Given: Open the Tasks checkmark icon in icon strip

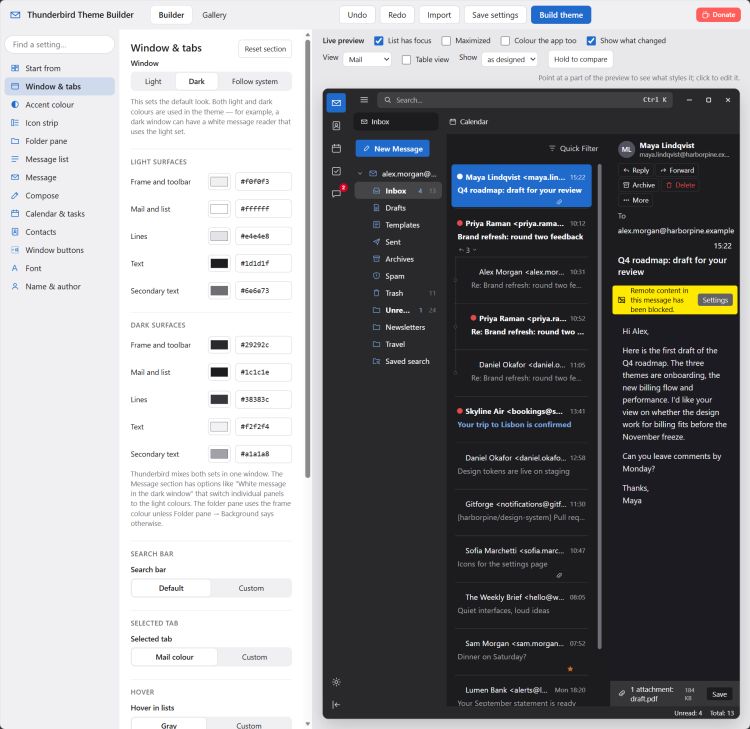Looking at the screenshot, I should (336, 171).
